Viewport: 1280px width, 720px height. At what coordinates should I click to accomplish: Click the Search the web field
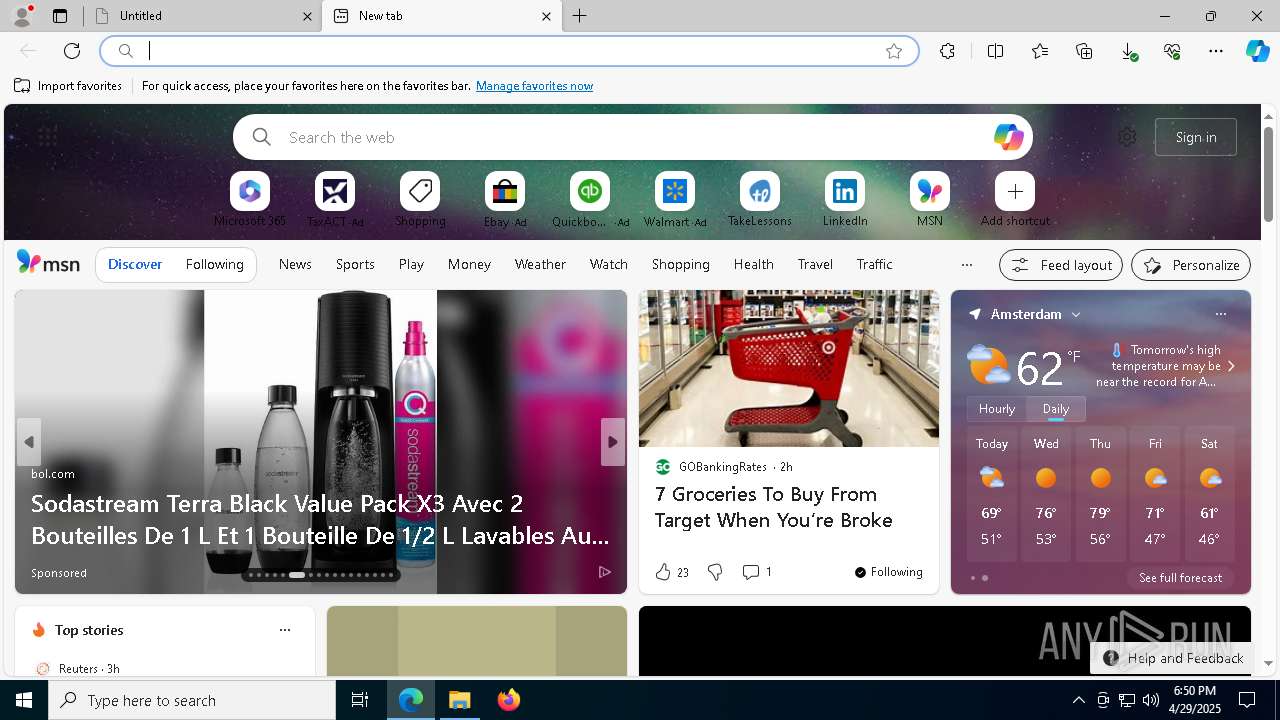point(633,137)
